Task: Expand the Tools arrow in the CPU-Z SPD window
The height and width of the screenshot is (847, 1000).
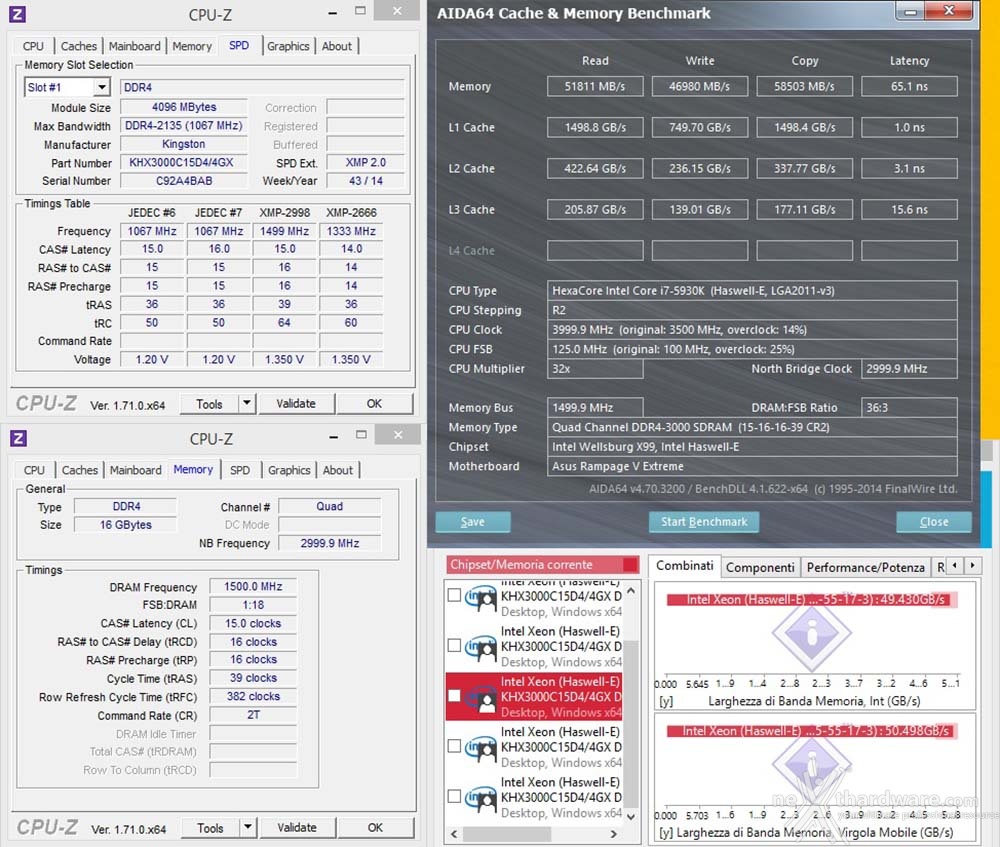Action: 247,404
